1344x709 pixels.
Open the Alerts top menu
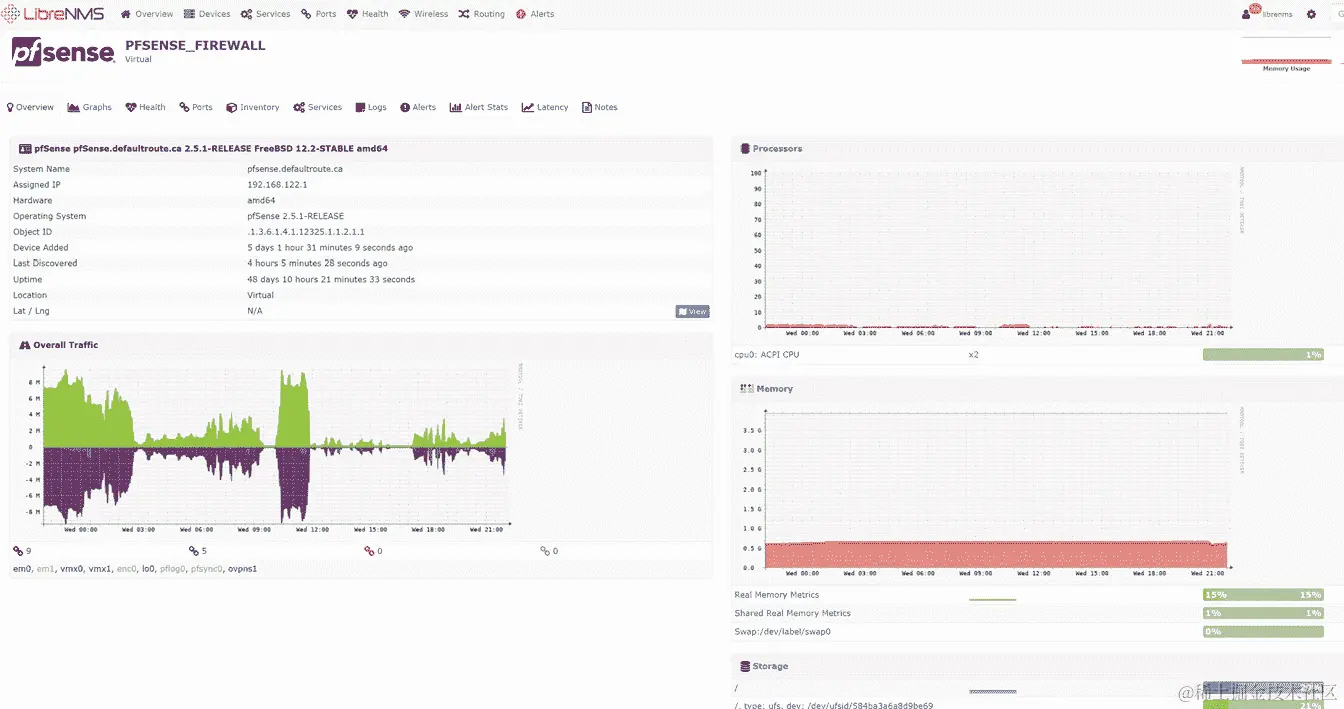535,14
